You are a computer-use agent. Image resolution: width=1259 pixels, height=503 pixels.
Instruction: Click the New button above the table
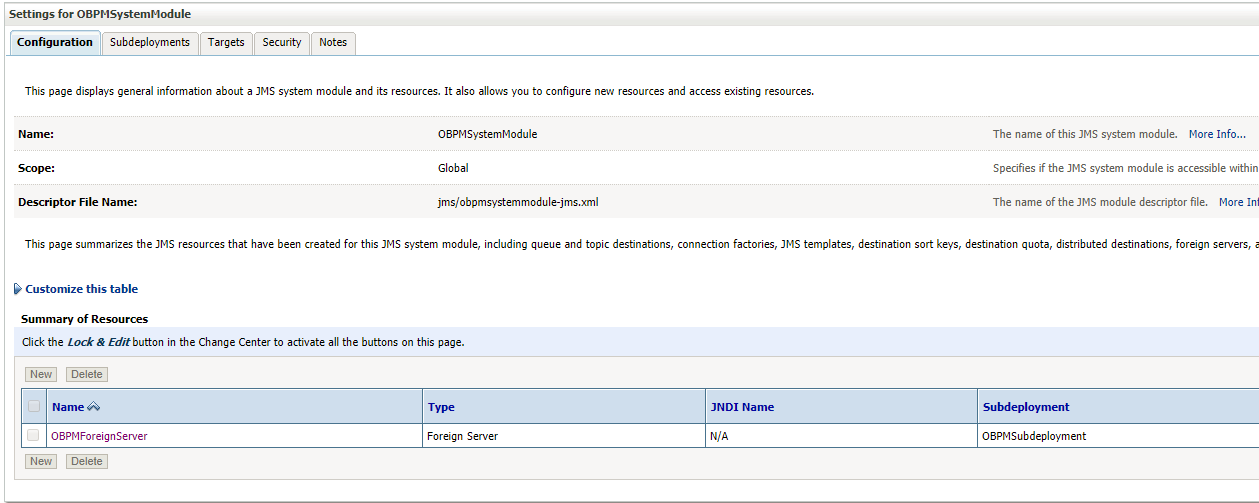tap(41, 374)
